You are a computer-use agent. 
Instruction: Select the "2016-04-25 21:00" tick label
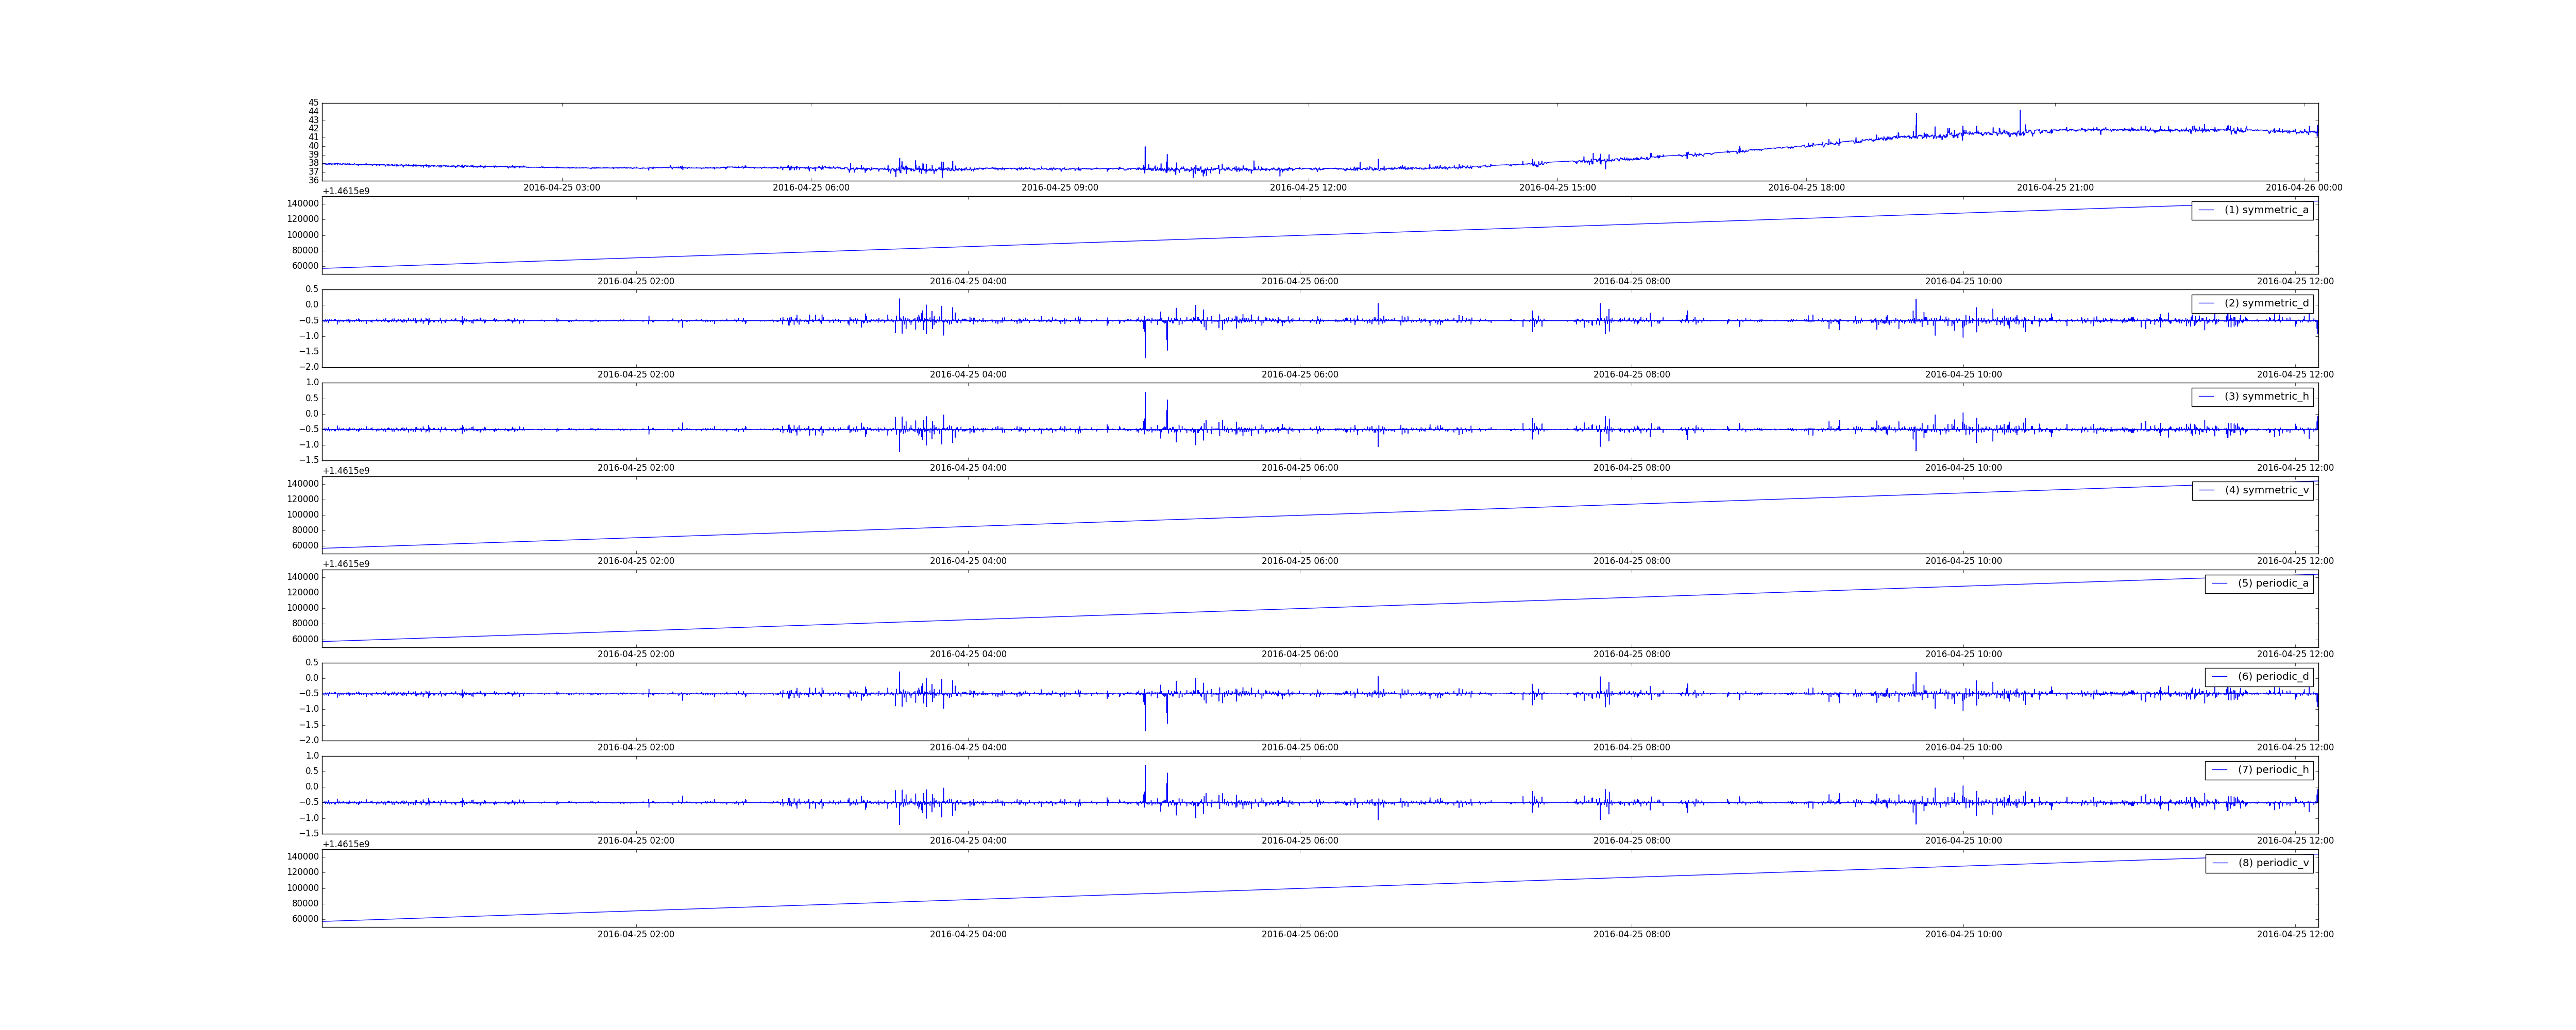(x=2055, y=188)
